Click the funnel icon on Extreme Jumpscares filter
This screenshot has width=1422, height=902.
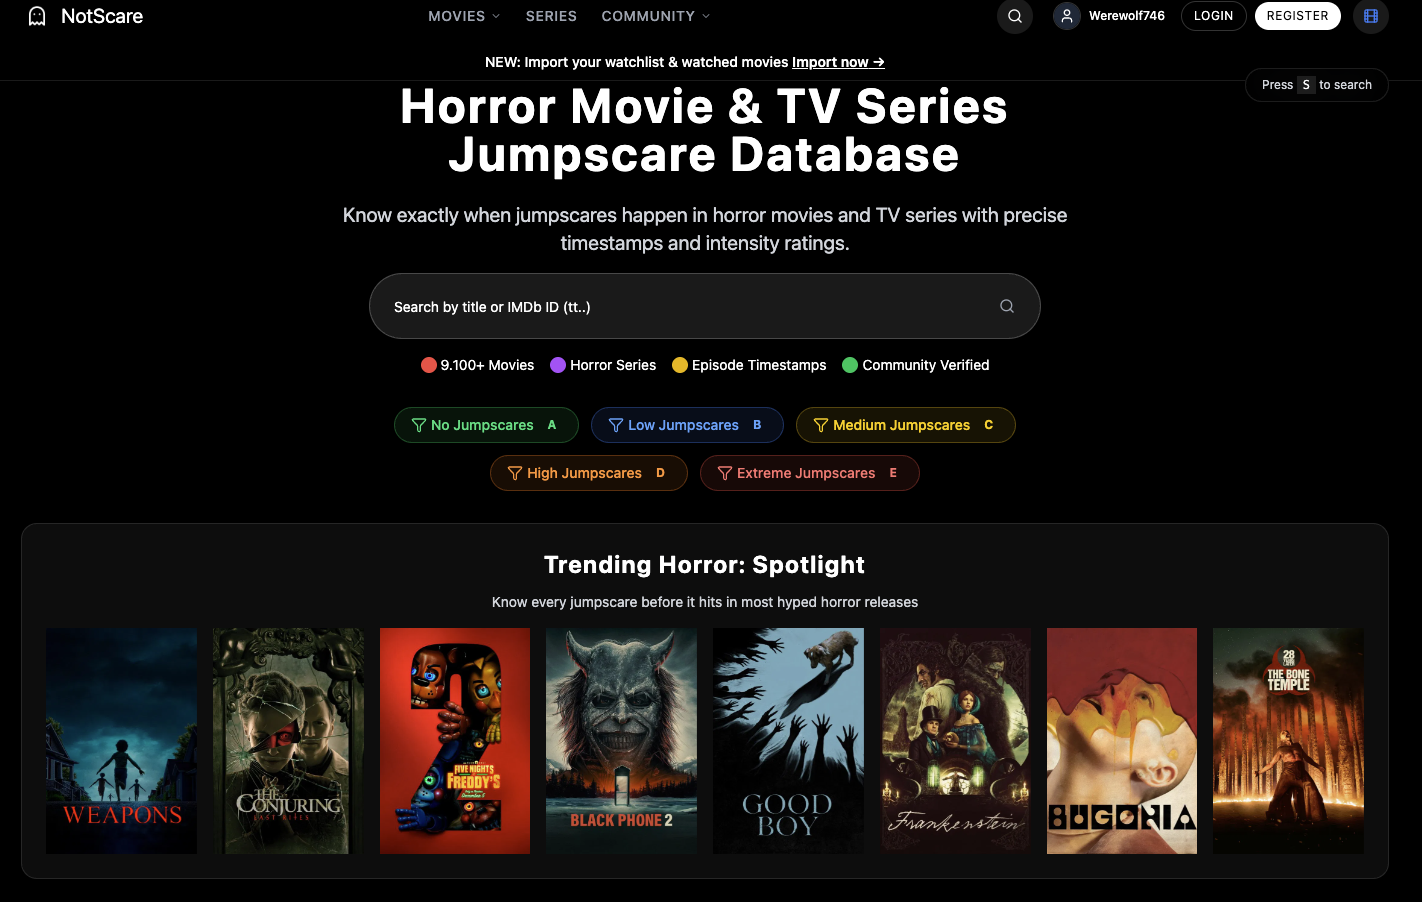723,472
